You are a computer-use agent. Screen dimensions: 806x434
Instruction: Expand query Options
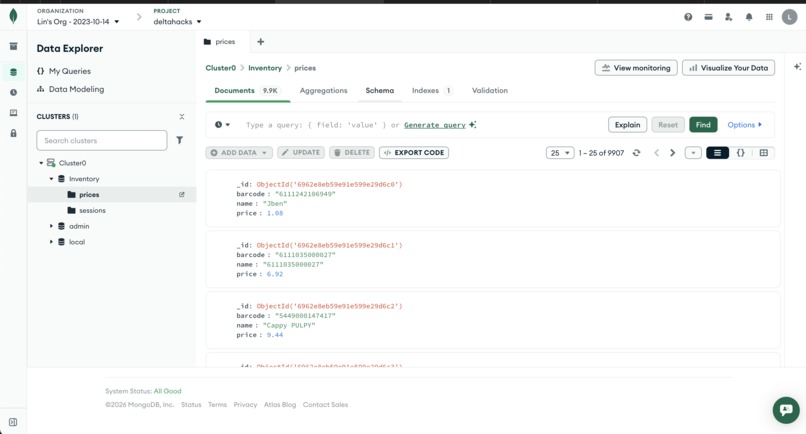pos(744,124)
